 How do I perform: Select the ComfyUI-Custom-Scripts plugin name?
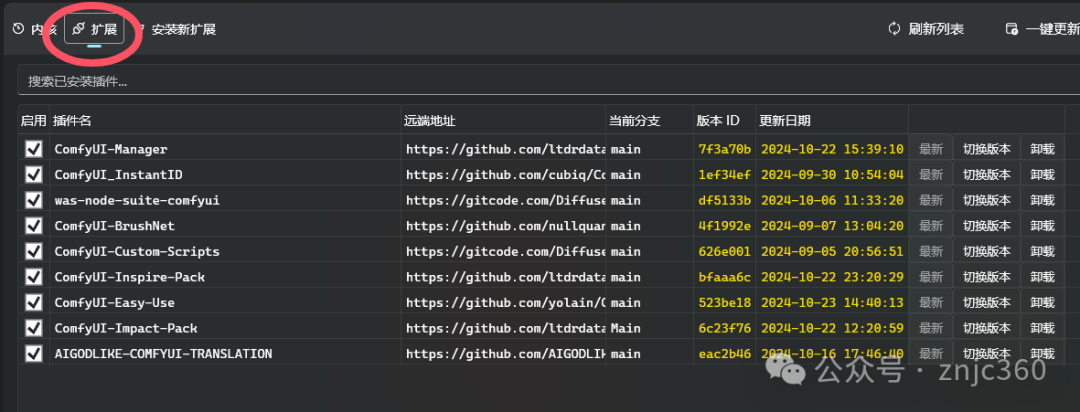[137, 251]
